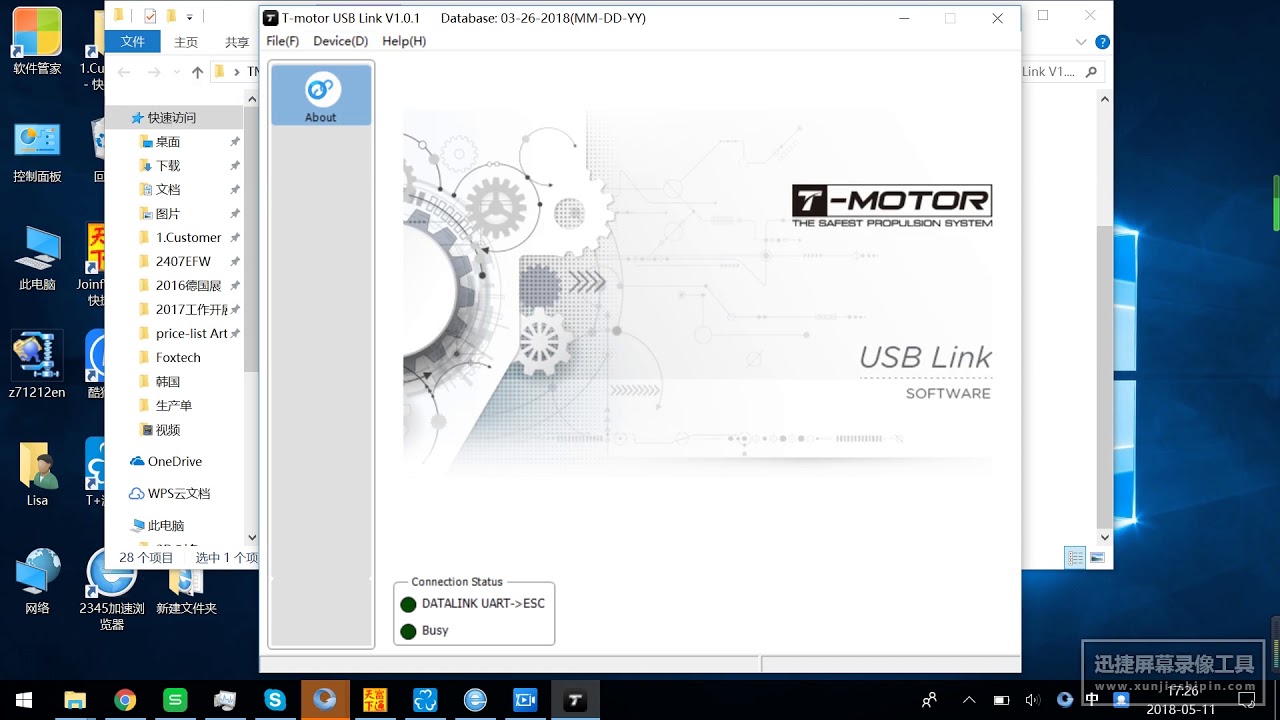Select 此电脑 desktop icon
Viewport: 1280px width, 720px height.
pyautogui.click(x=37, y=260)
